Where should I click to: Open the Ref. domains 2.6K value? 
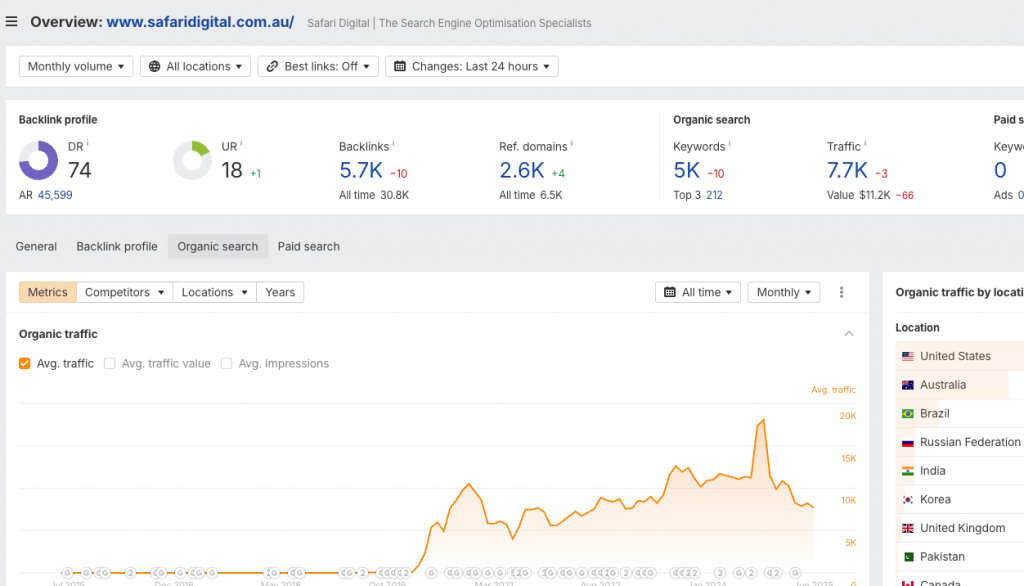point(521,171)
